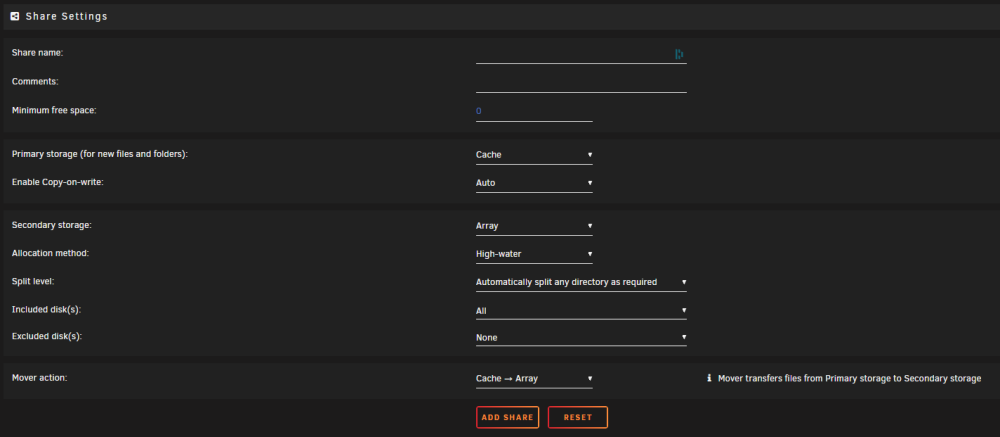Open the Mover action Cache → Array dropdown
1000x437 pixels.
click(534, 379)
